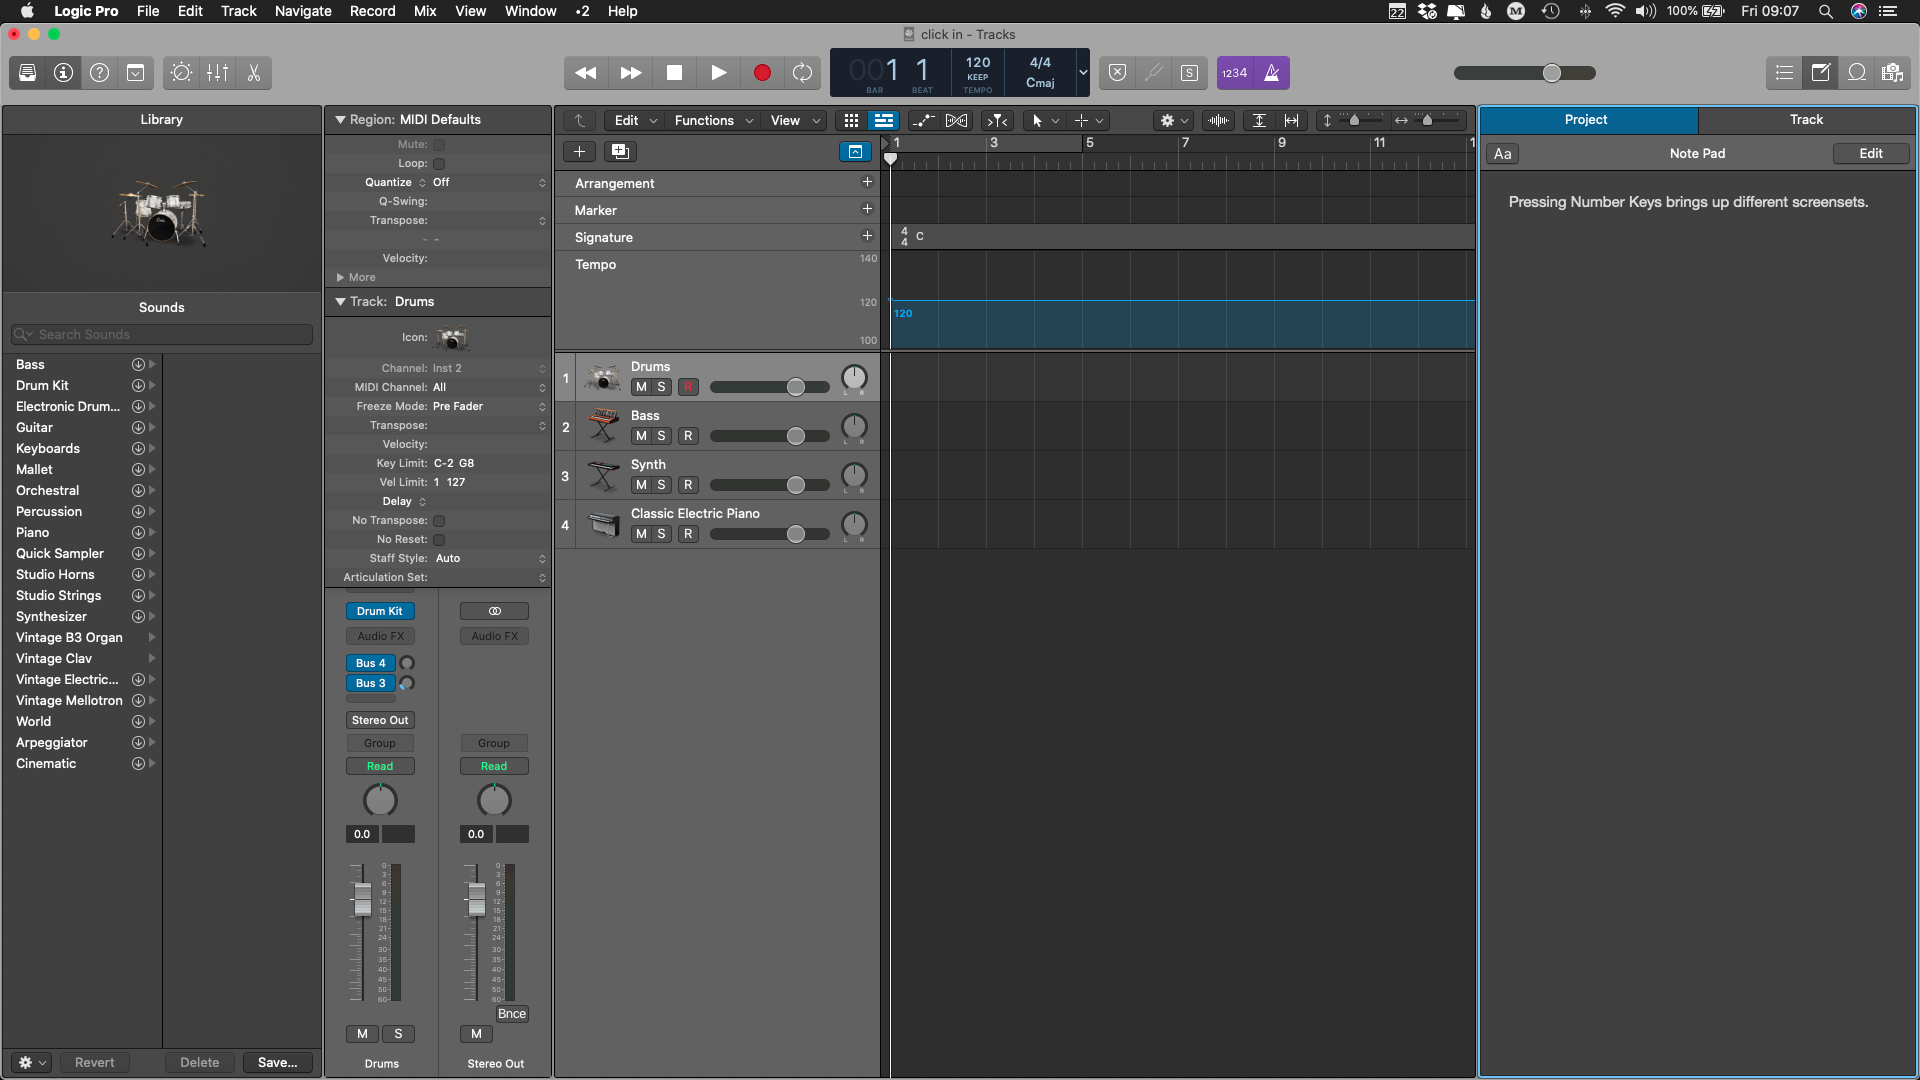Click the Drum Kit instrument slot
The image size is (1920, 1080).
click(x=380, y=612)
